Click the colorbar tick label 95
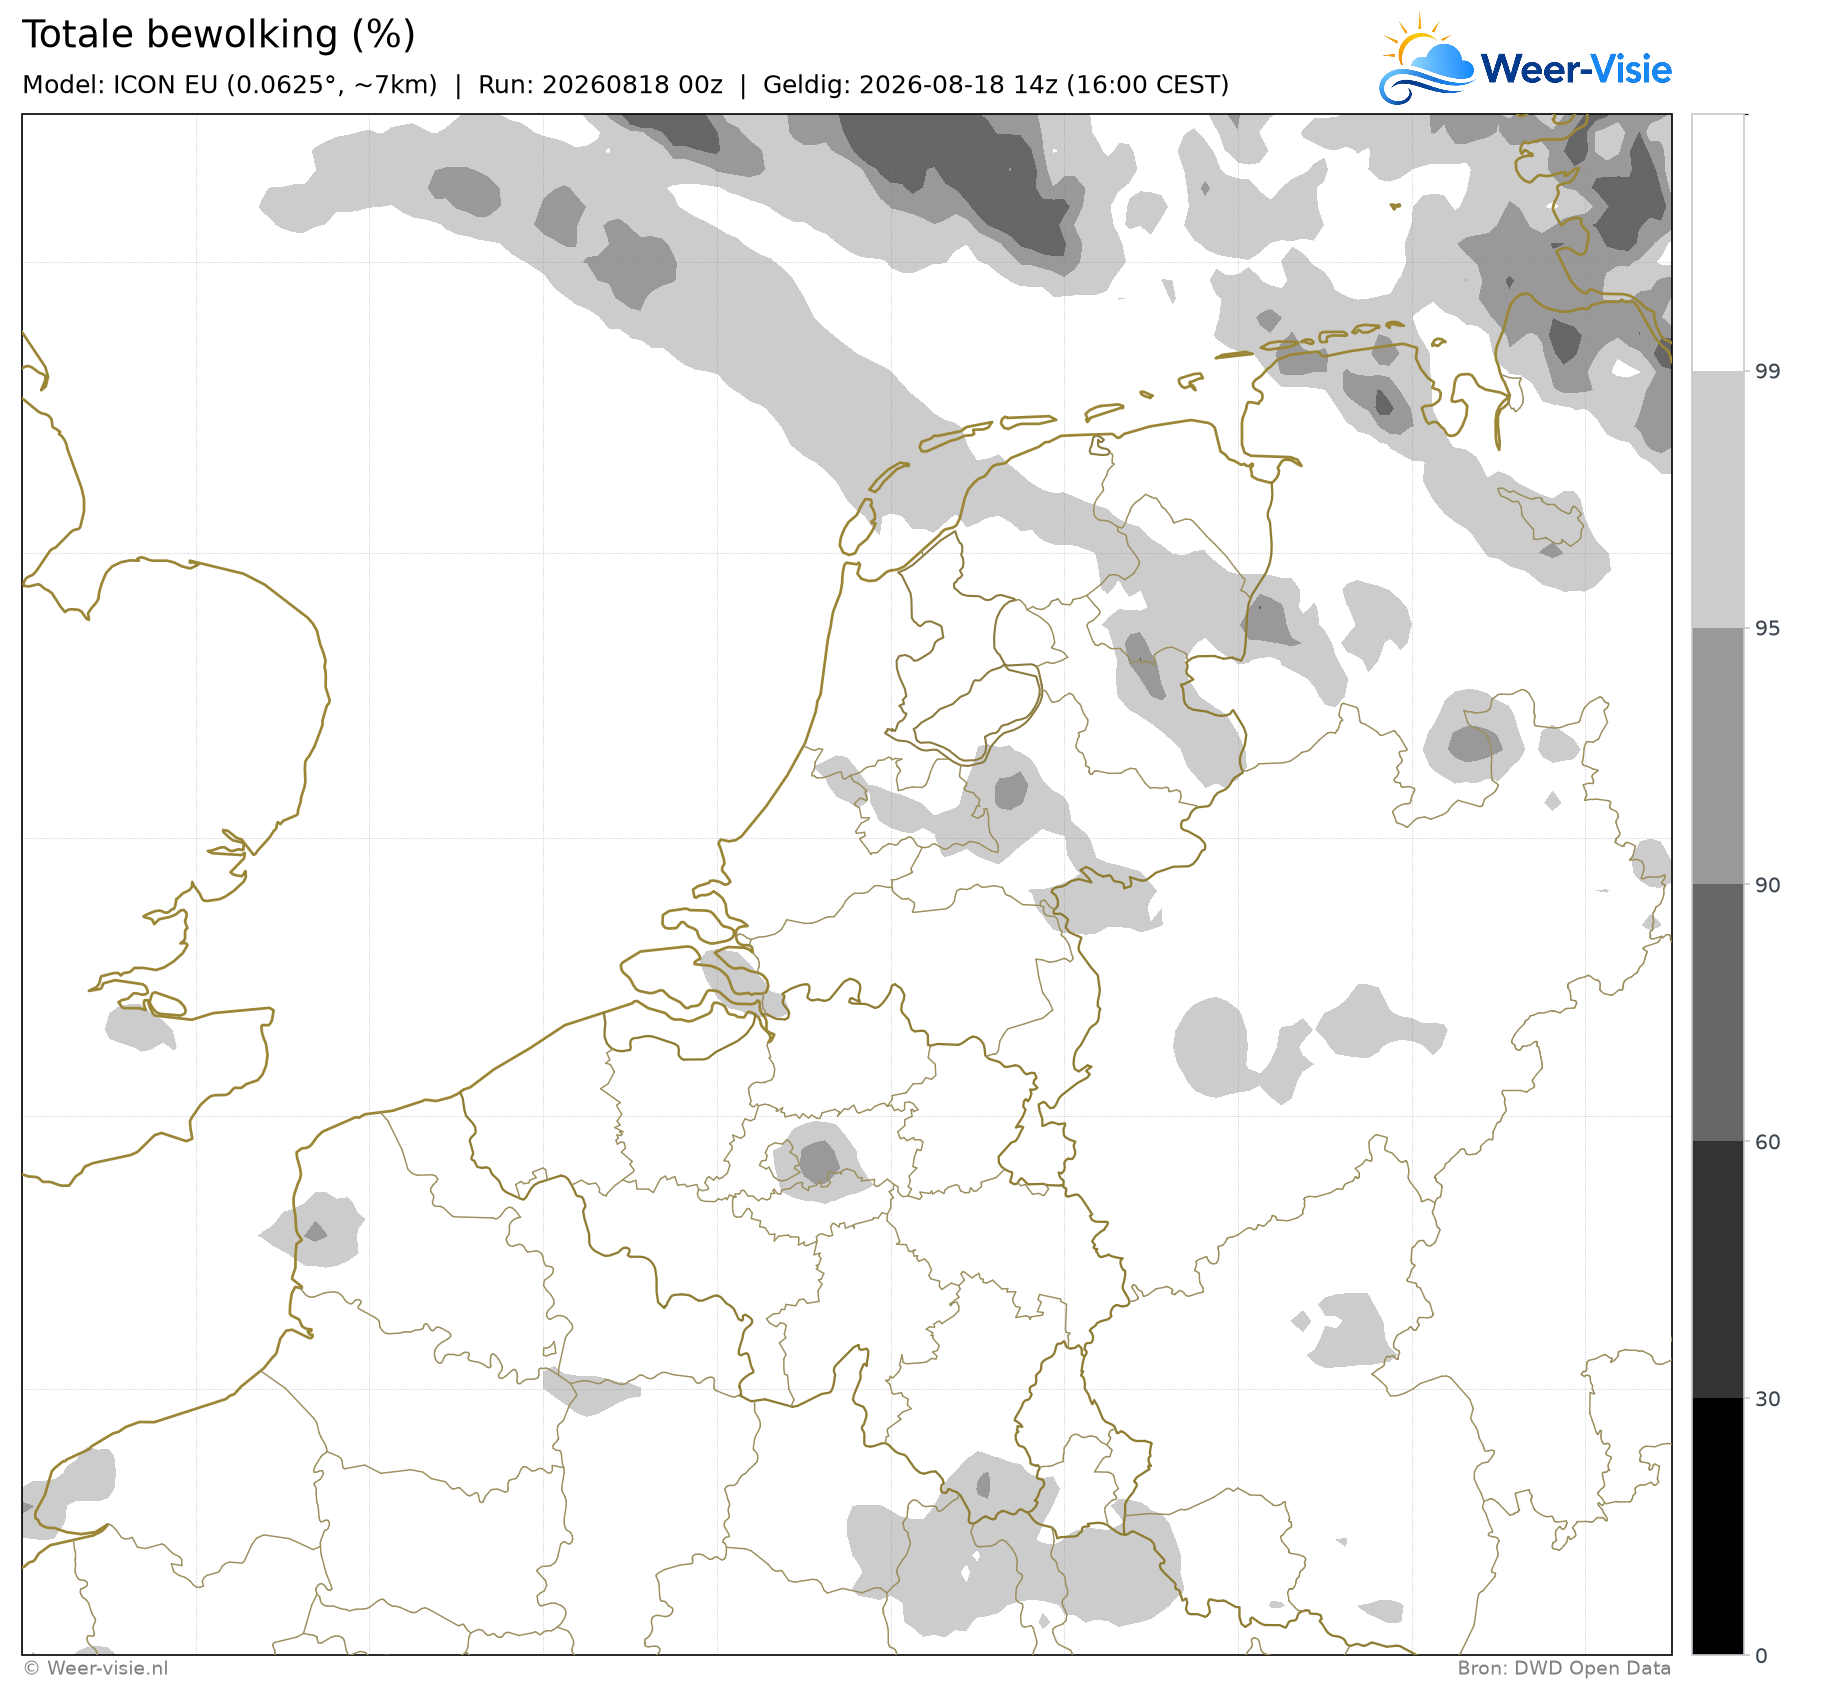The height and width of the screenshot is (1681, 1824). (x=1768, y=628)
